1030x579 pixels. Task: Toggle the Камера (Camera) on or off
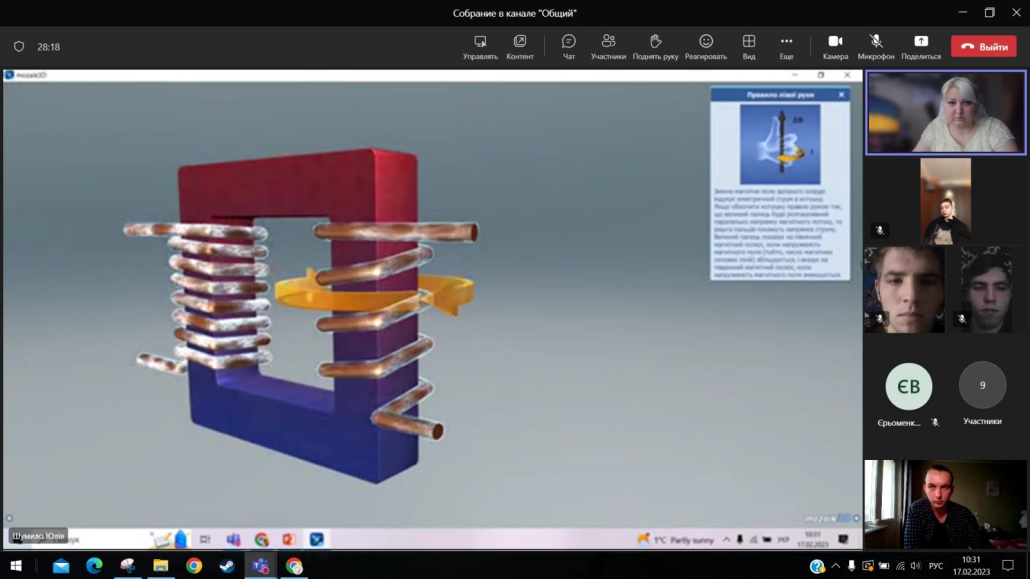pos(835,42)
